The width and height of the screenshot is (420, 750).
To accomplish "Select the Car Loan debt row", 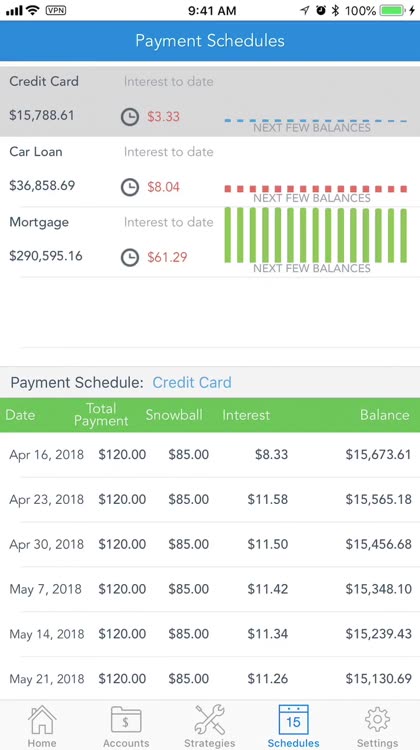I will [x=210, y=172].
